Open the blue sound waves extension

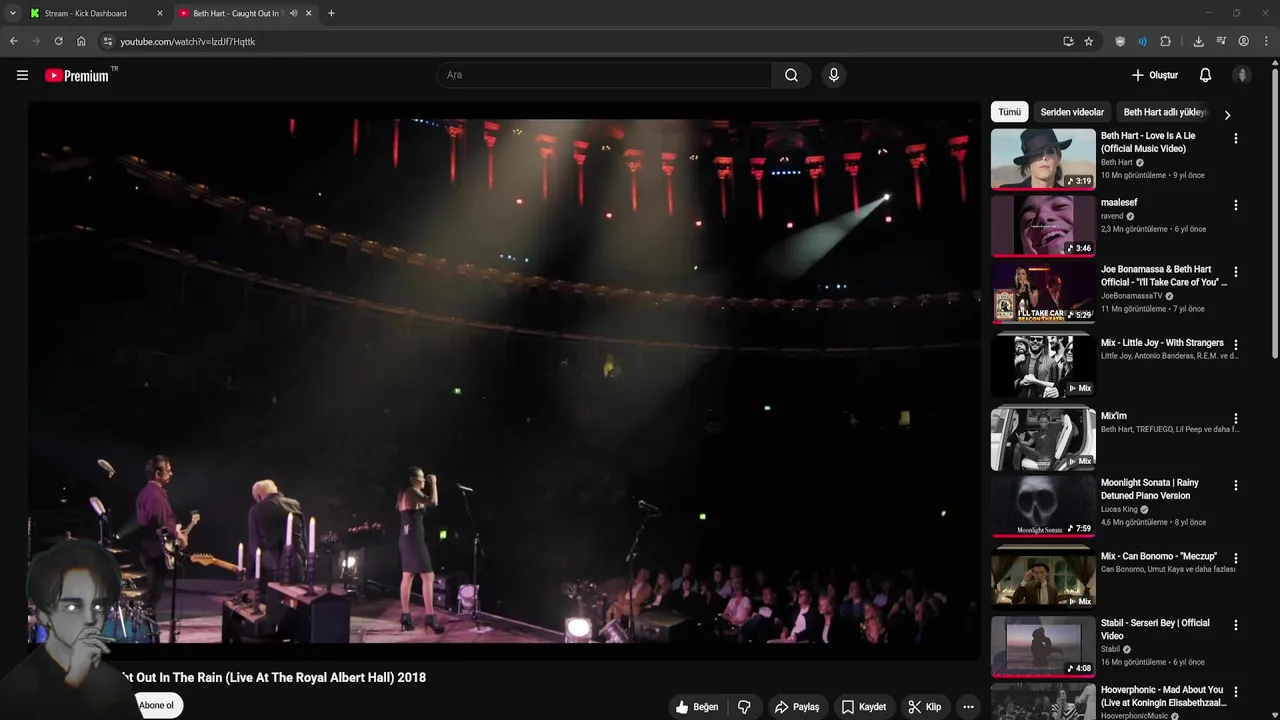pos(1142,41)
